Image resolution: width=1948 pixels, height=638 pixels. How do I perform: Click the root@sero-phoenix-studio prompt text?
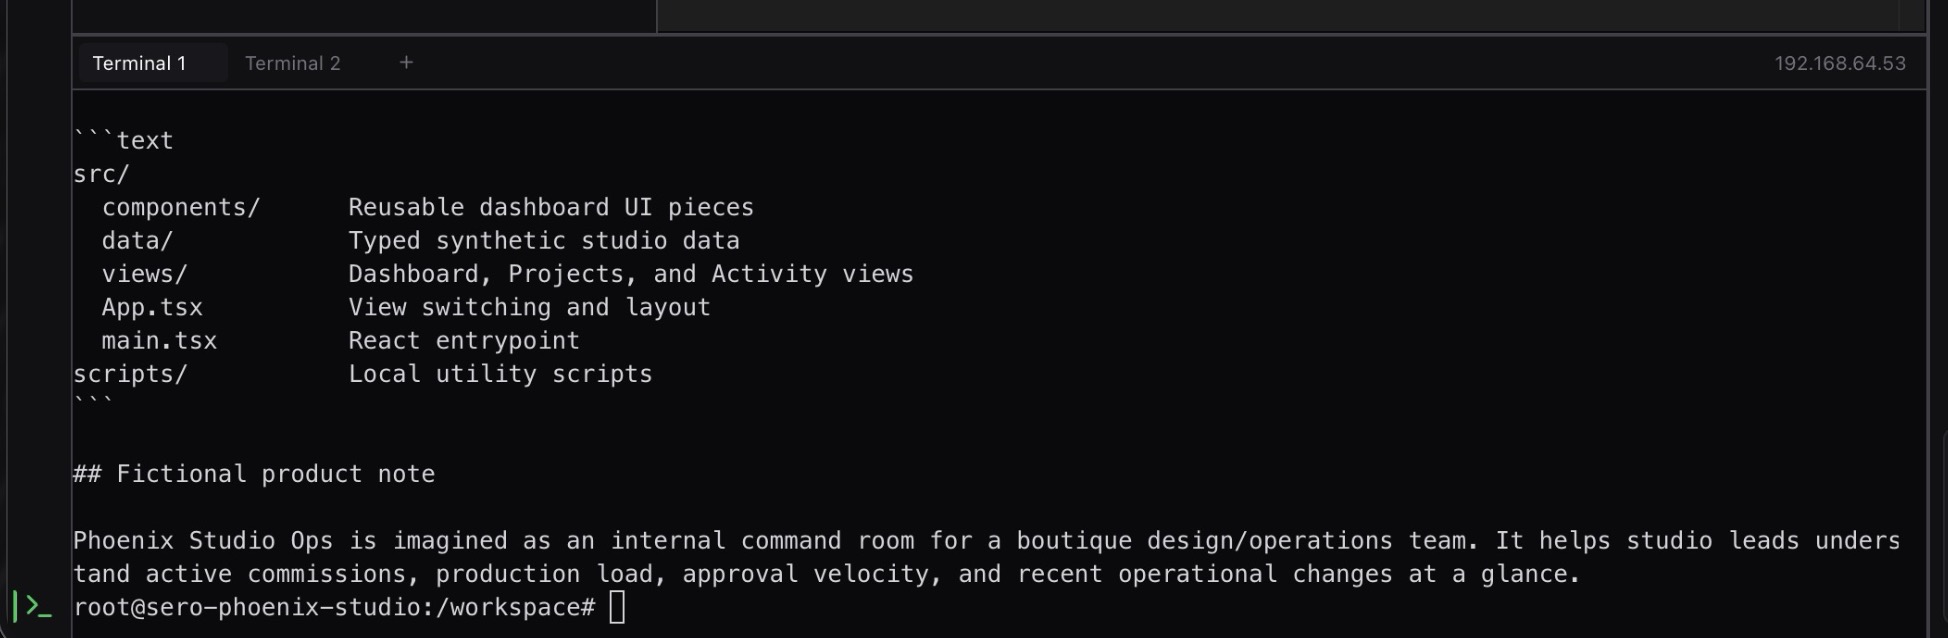coord(333,607)
